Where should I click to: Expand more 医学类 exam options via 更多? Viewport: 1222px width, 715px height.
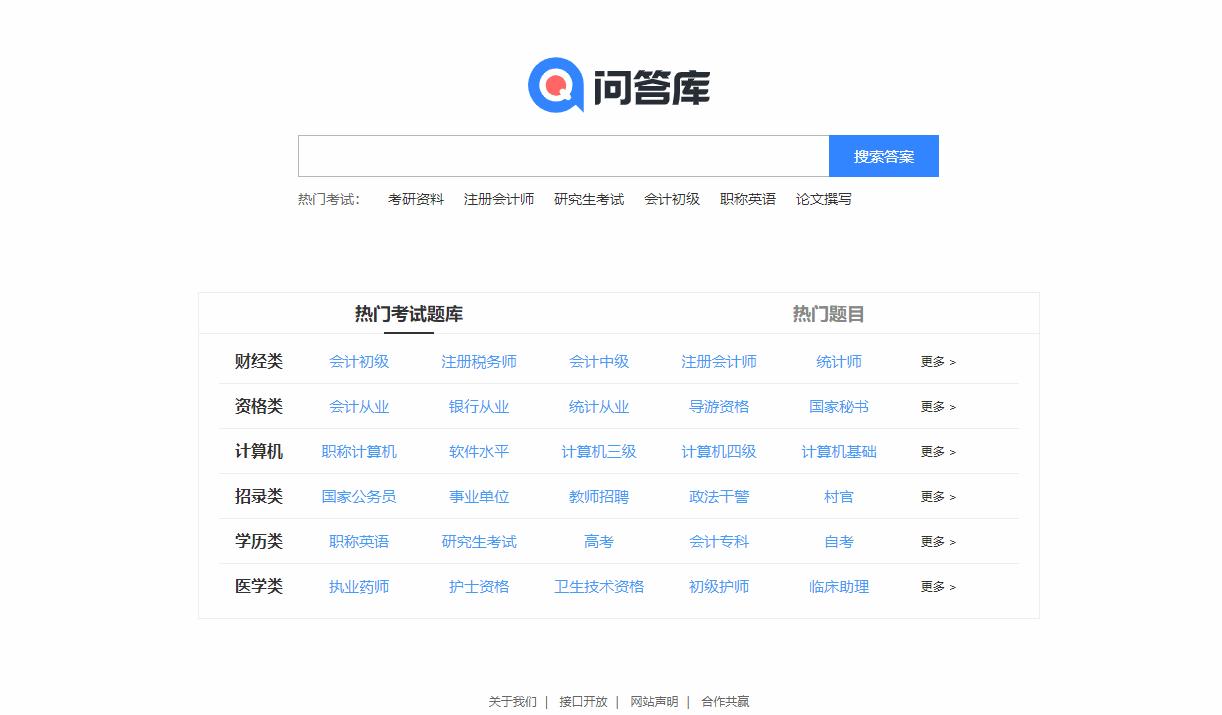pos(936,587)
